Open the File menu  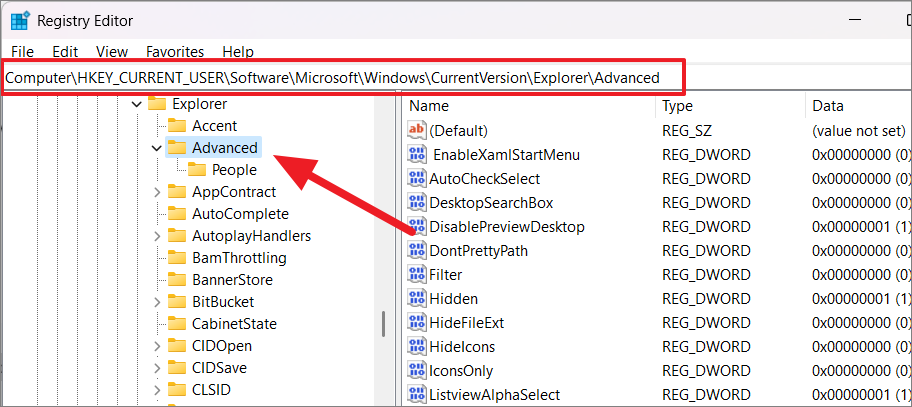point(22,52)
